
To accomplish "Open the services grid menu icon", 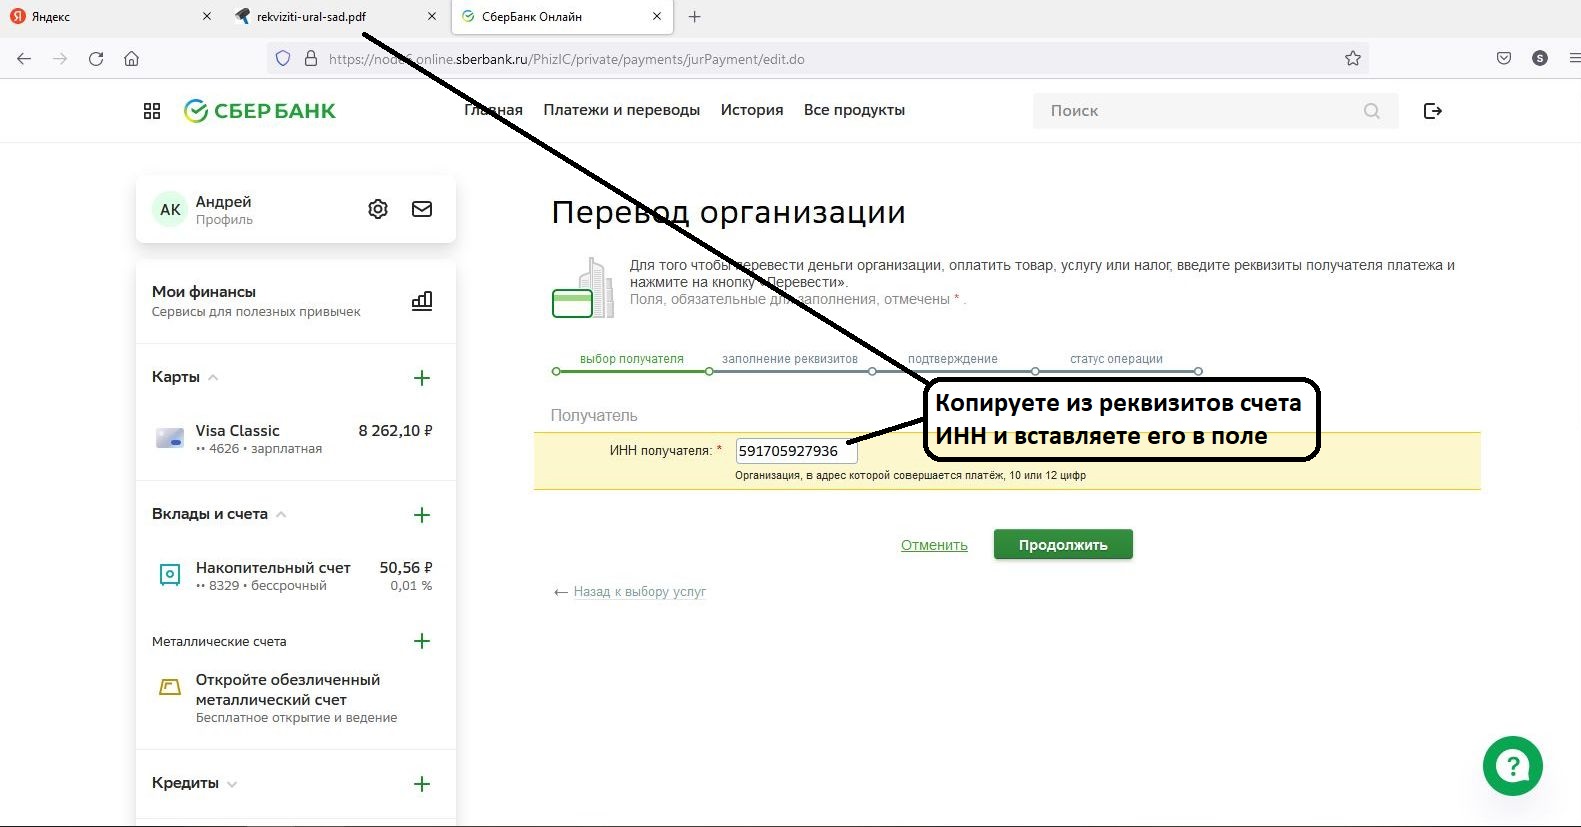I will coord(152,111).
